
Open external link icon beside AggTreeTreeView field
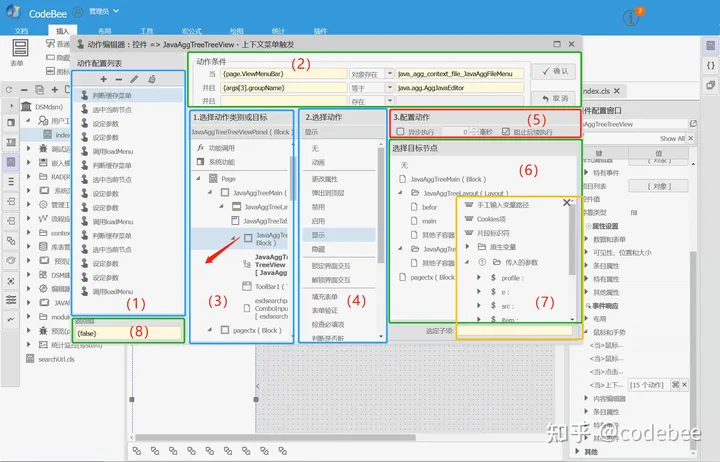pos(693,124)
